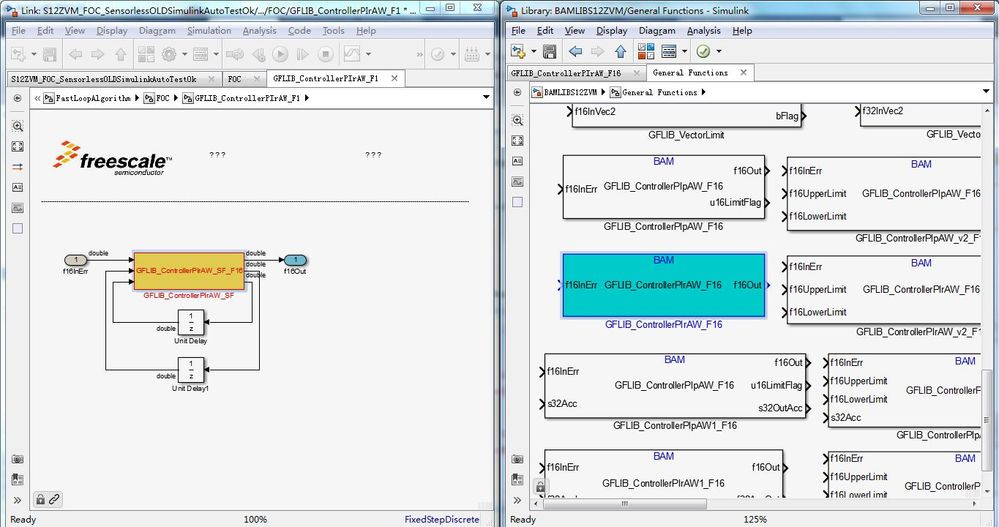Select cyan GFLIB_ControllerPIrAW_F16 library block
999x527 pixels.
coord(663,285)
